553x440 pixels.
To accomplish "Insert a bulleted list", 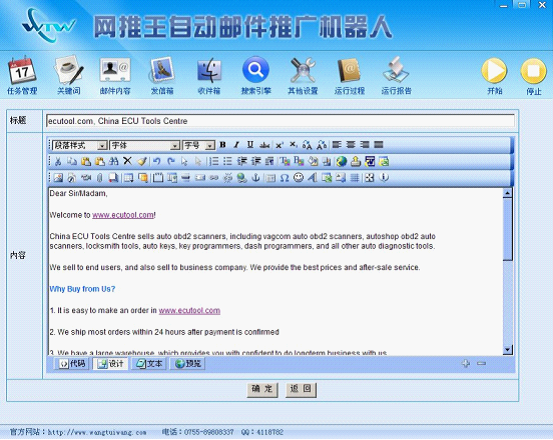I will coord(228,161).
